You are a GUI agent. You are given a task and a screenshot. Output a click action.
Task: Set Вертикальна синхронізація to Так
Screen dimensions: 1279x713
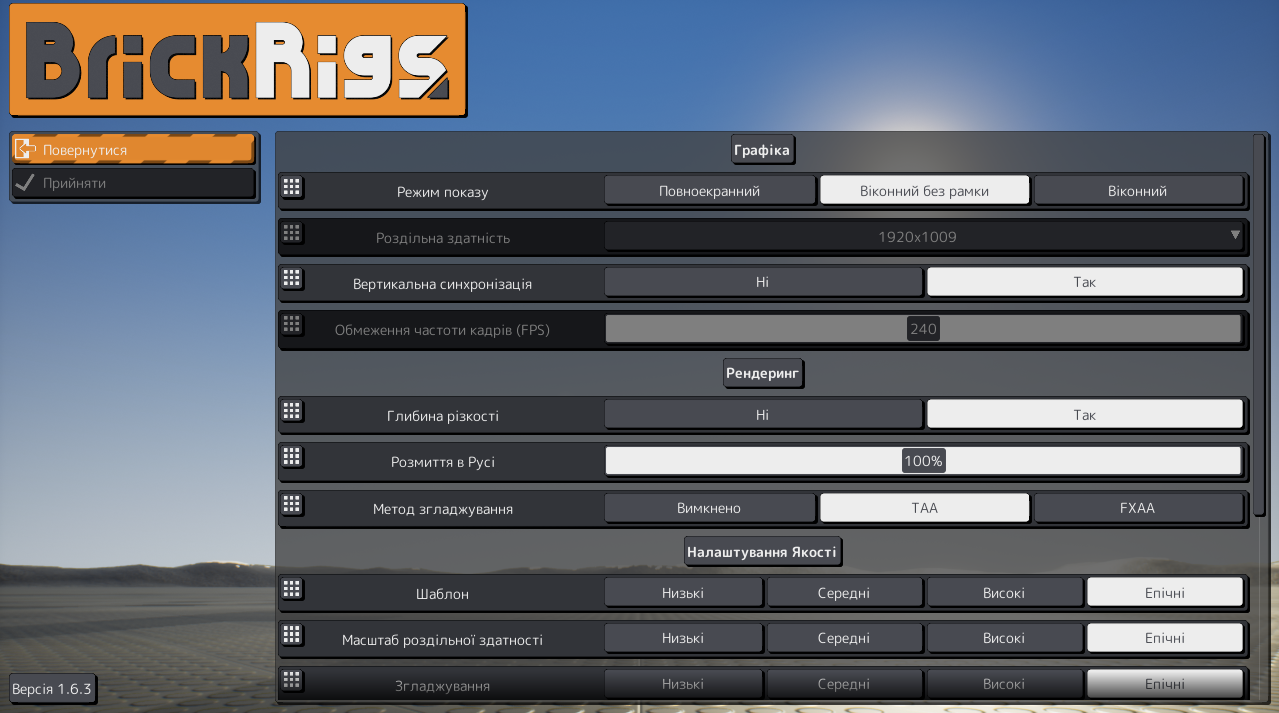point(1085,283)
